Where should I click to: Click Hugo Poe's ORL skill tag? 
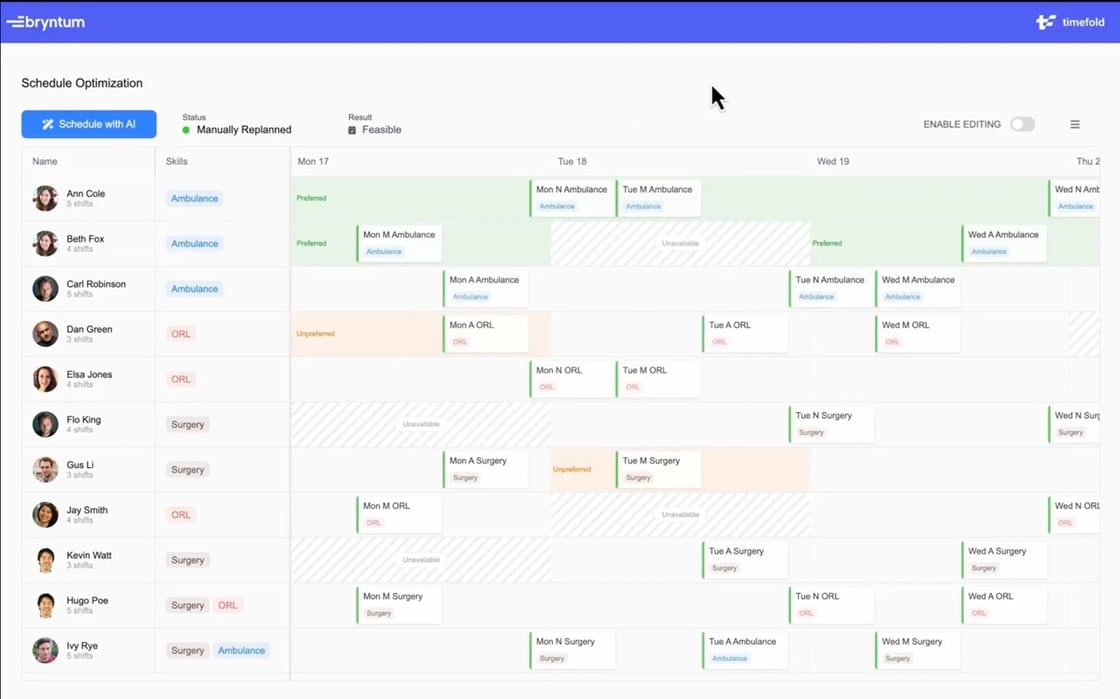click(x=228, y=605)
